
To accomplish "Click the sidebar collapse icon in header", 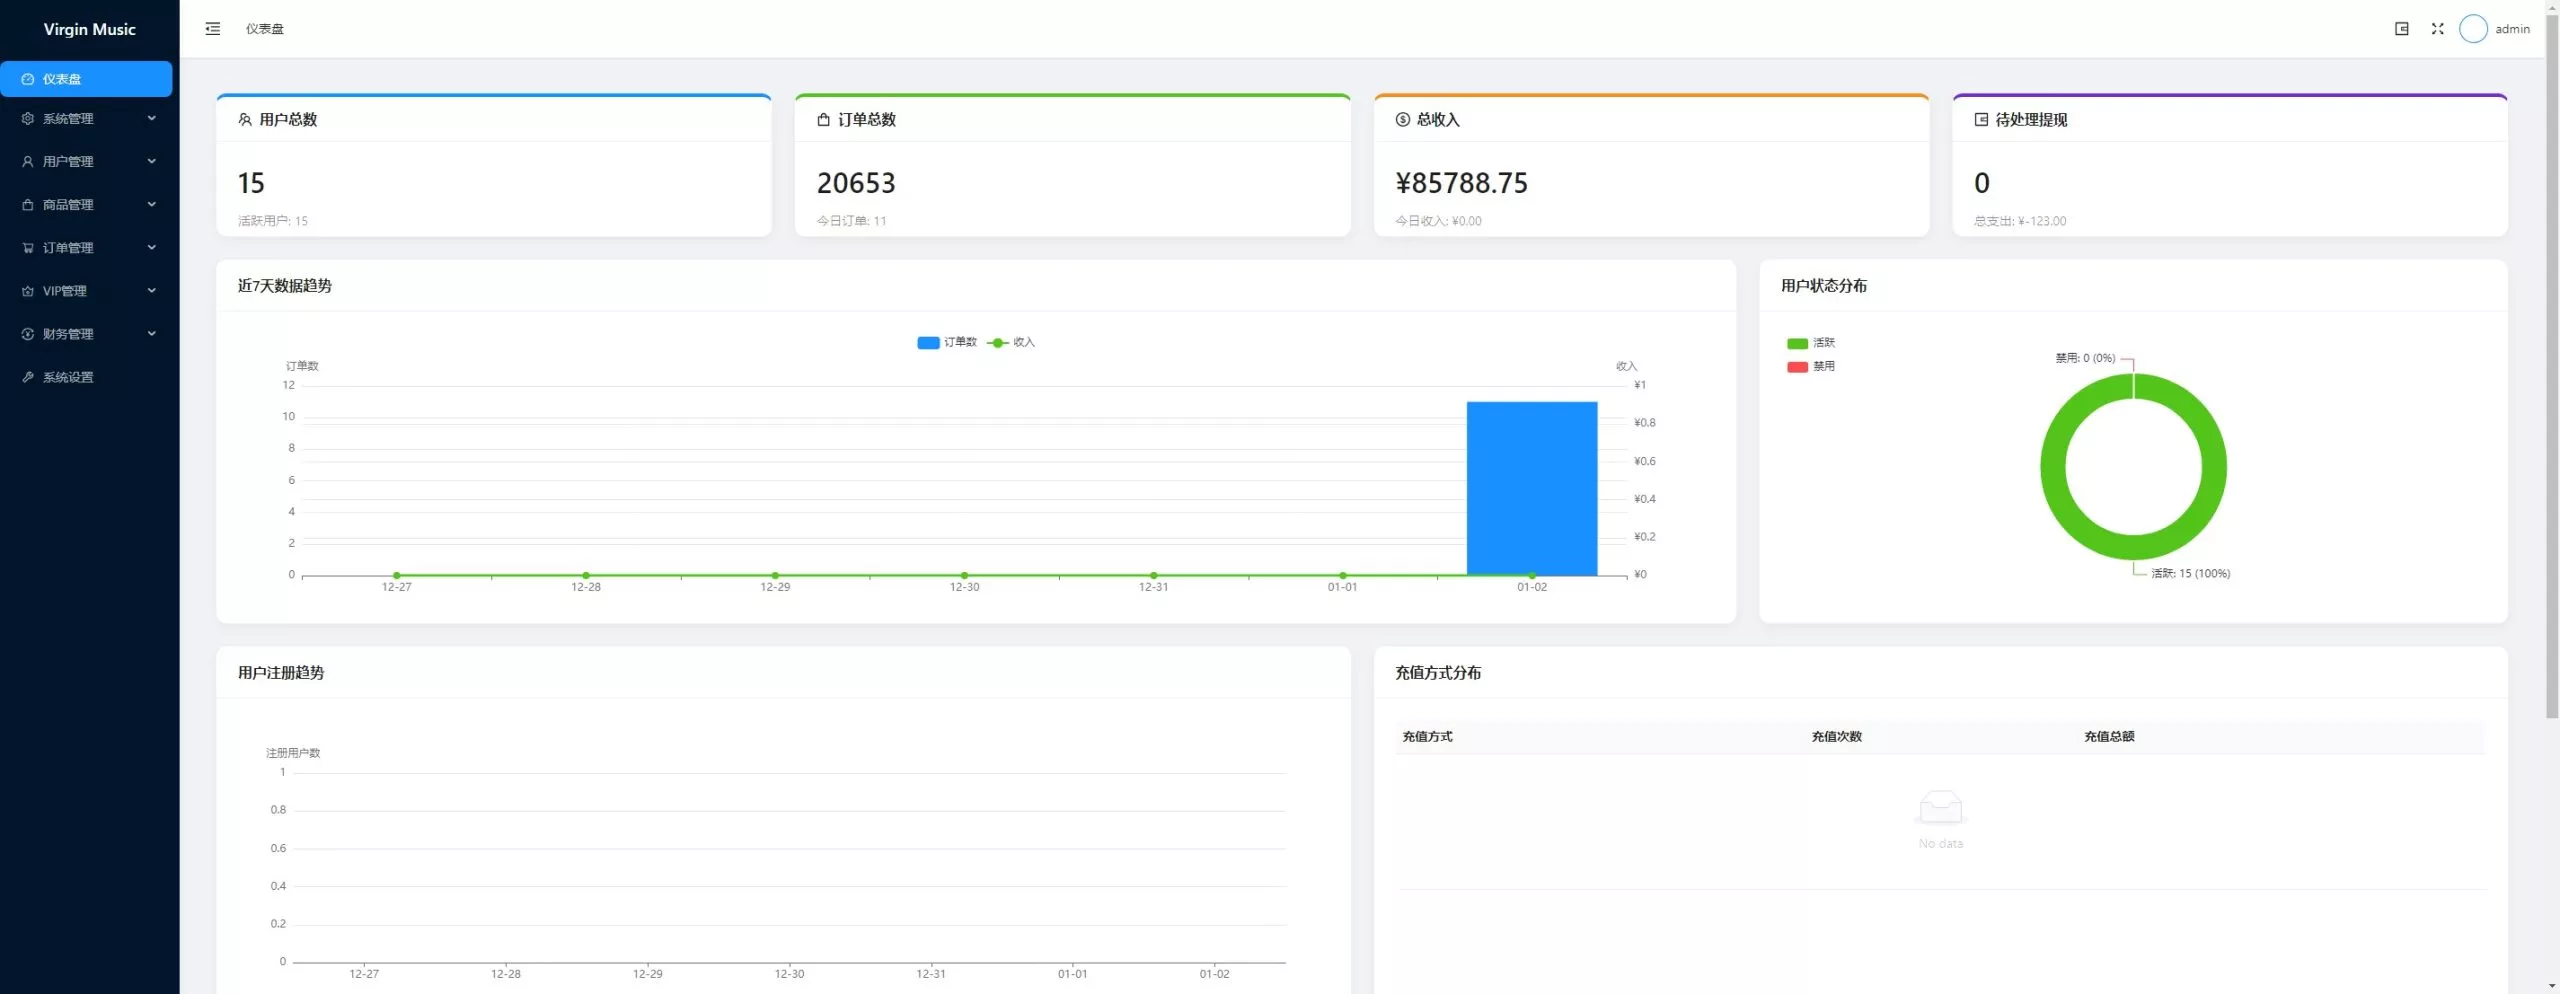I will pyautogui.click(x=212, y=29).
